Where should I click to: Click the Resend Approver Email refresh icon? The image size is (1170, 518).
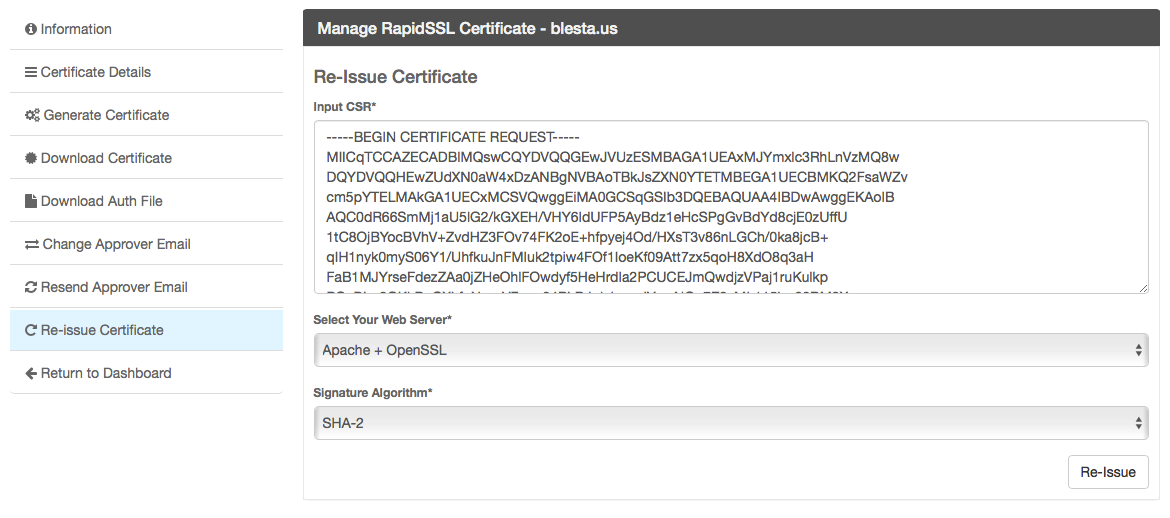point(31,288)
